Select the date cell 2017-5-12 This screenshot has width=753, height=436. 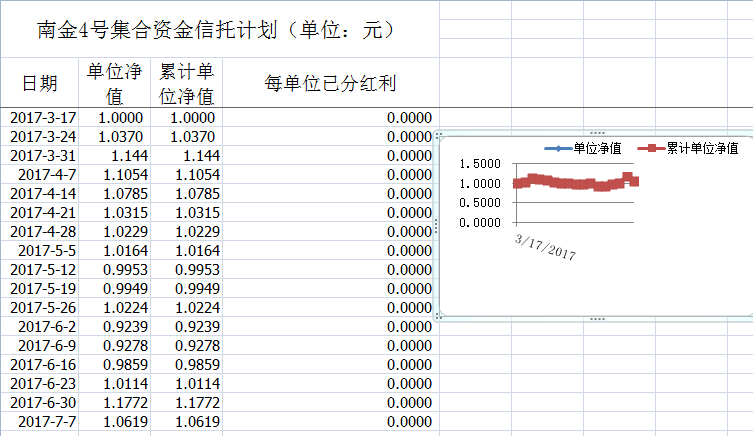43,269
